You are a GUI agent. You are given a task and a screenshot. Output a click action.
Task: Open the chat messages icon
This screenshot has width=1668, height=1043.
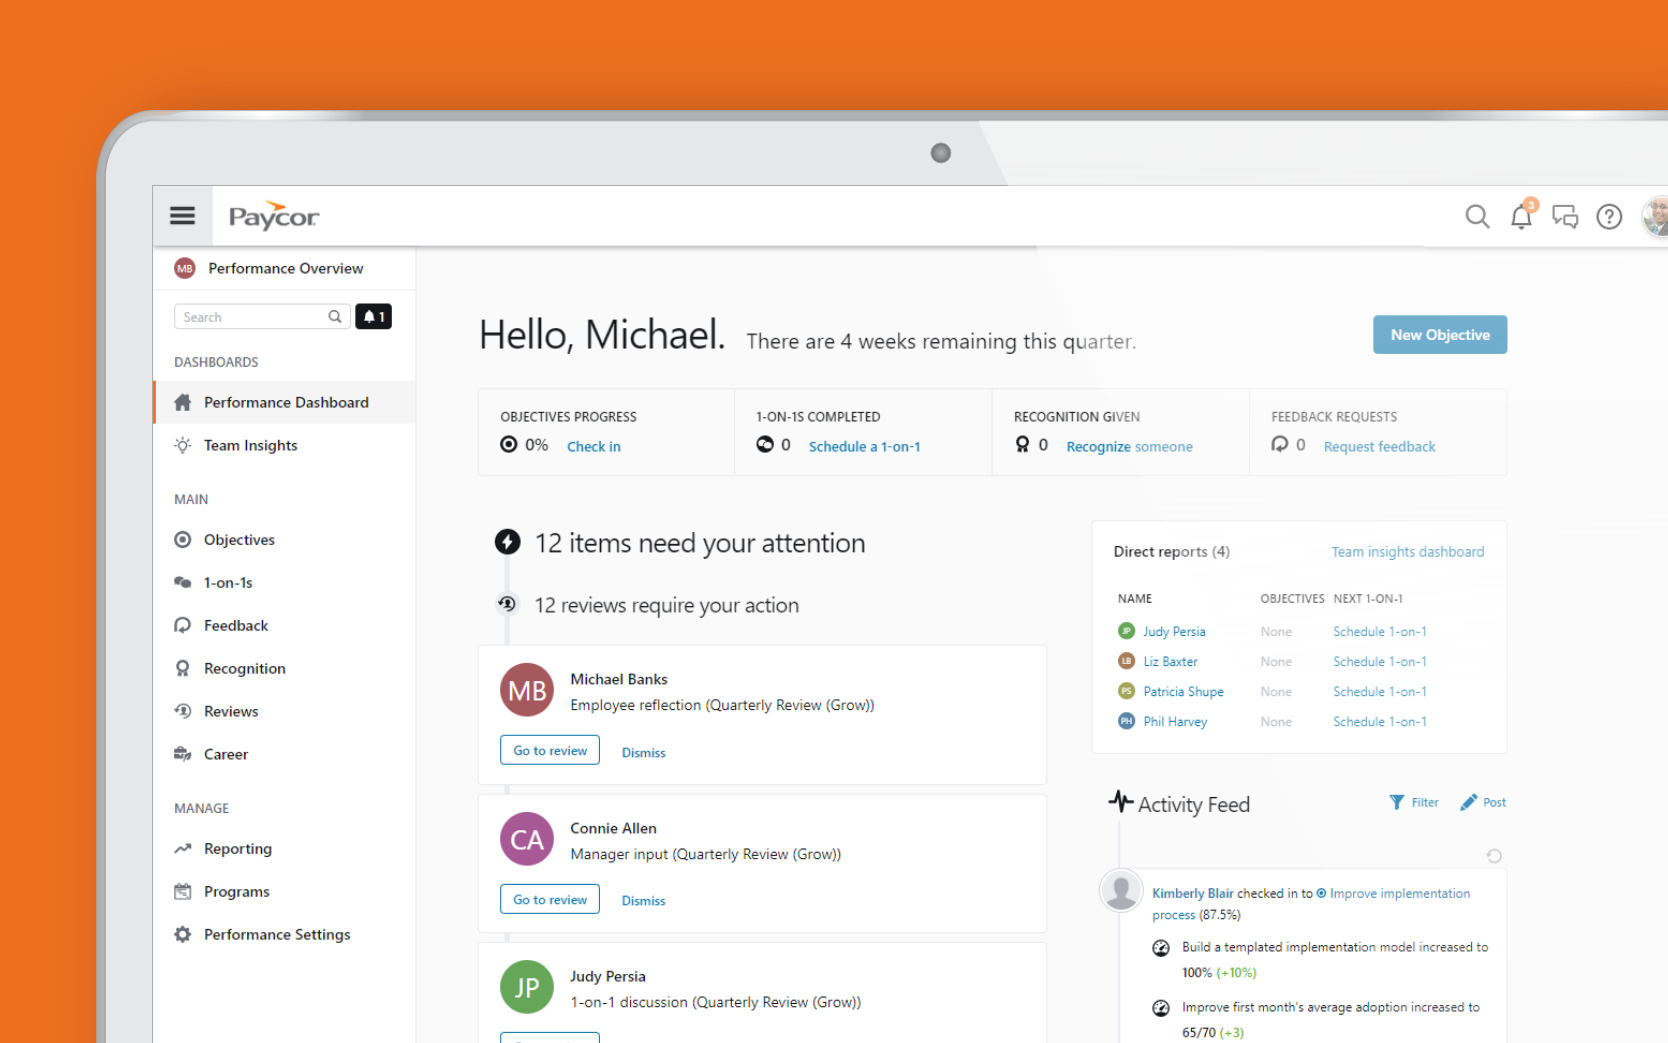point(1565,216)
